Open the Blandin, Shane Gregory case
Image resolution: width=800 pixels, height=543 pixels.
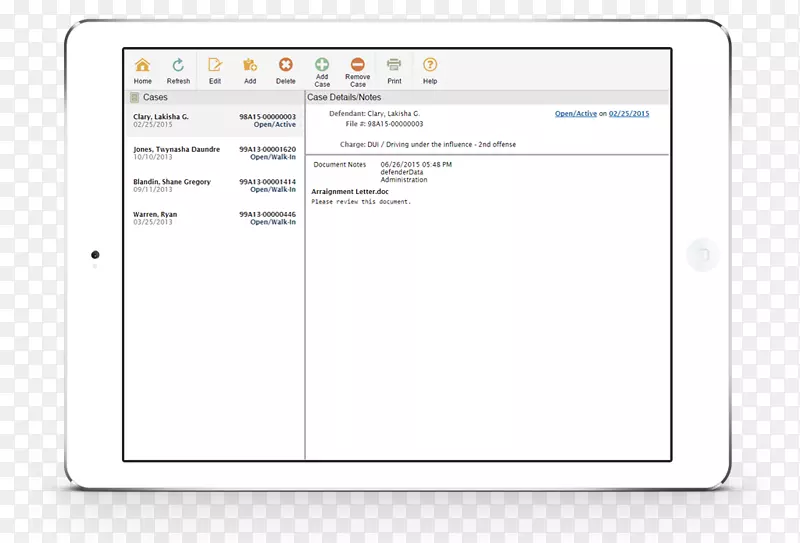point(172,182)
